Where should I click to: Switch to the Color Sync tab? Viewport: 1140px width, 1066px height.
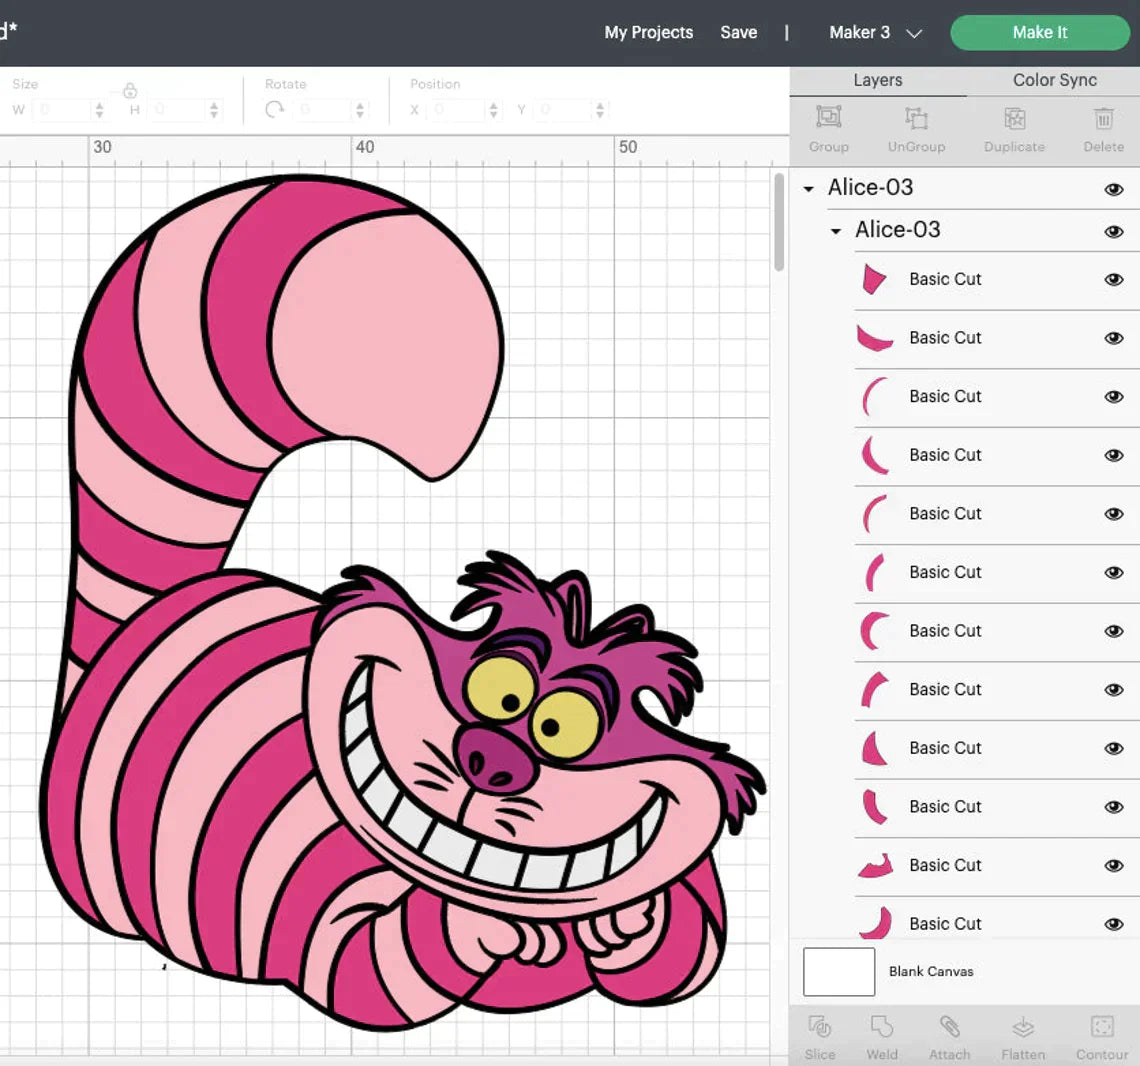point(1054,80)
